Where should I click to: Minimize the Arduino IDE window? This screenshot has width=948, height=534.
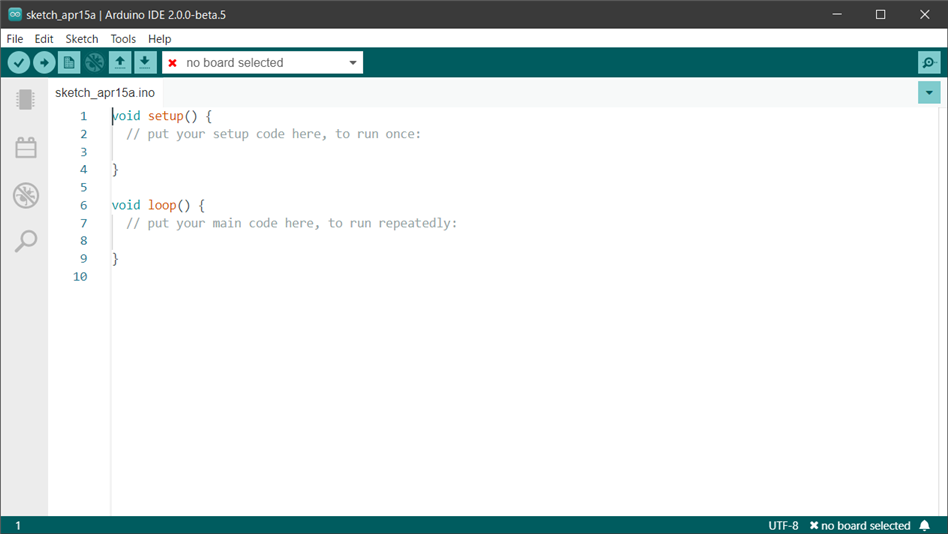837,14
